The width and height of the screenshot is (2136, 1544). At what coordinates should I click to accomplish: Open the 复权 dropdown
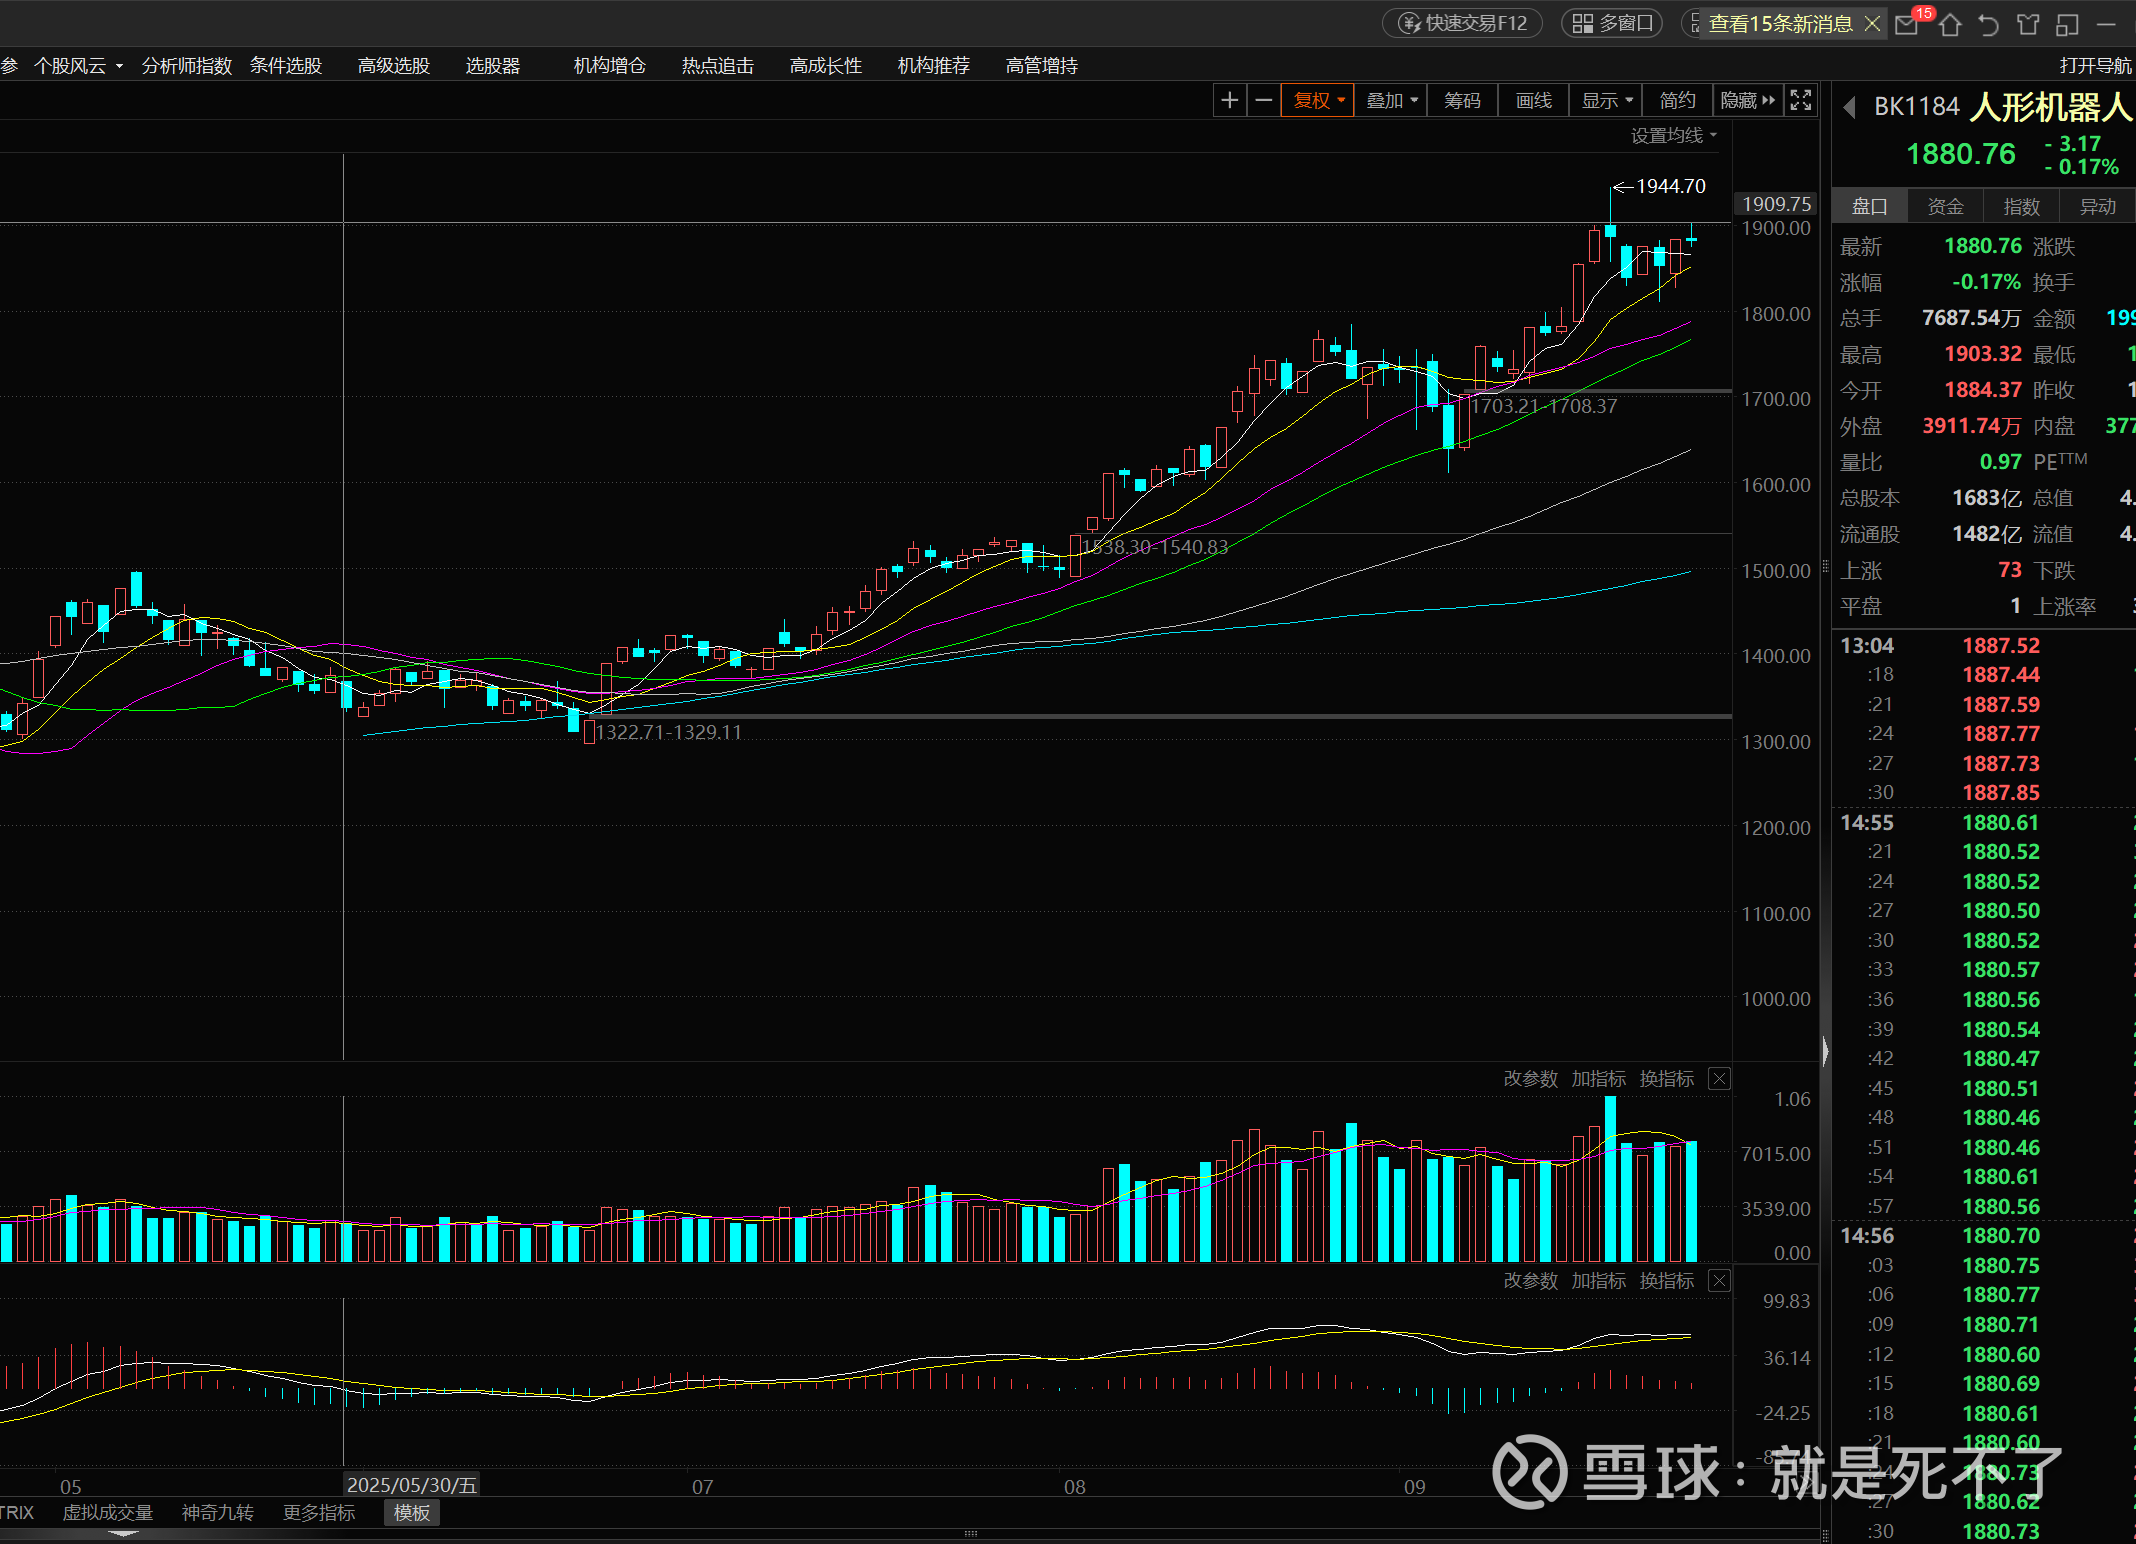tap(1318, 100)
